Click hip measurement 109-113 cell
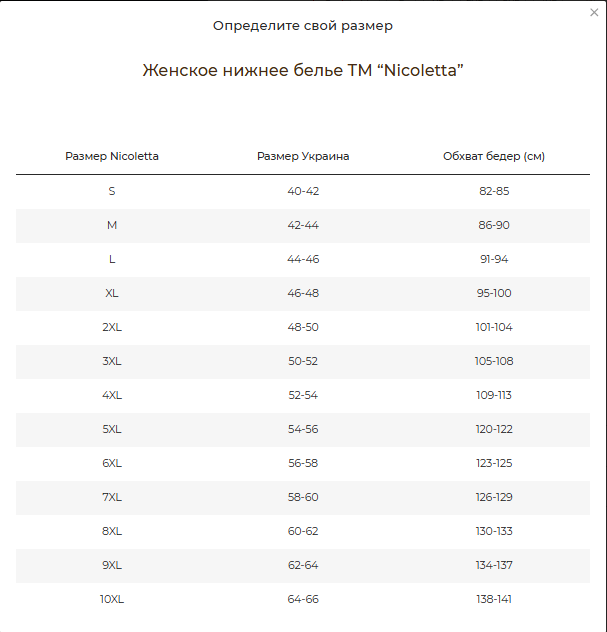This screenshot has width=607, height=632. [494, 395]
